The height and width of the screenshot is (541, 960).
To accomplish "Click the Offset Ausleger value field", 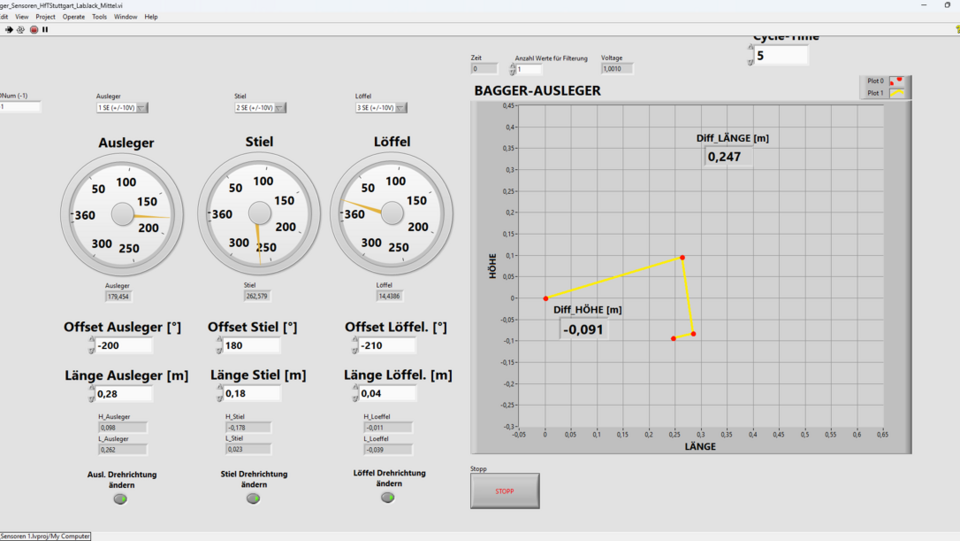I will tap(124, 345).
